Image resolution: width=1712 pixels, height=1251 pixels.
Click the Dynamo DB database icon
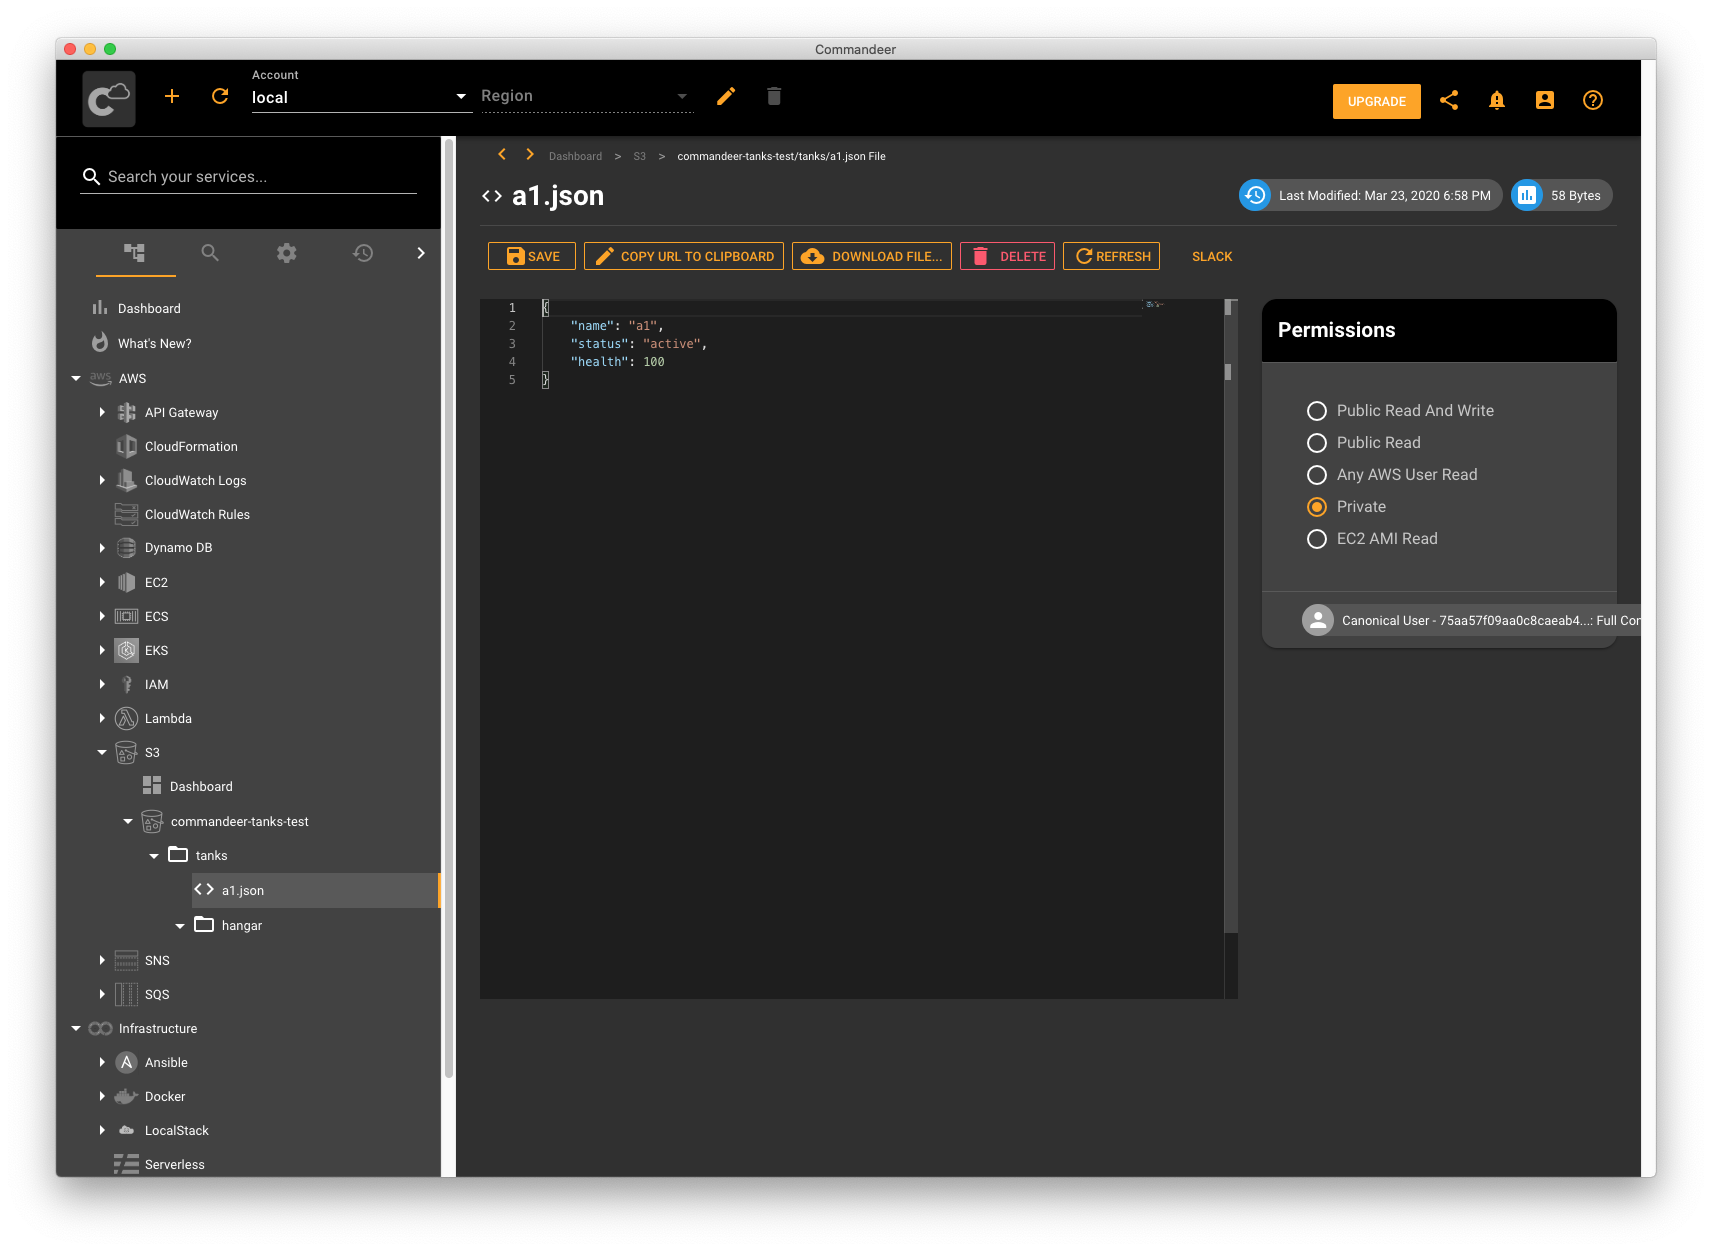coord(127,548)
